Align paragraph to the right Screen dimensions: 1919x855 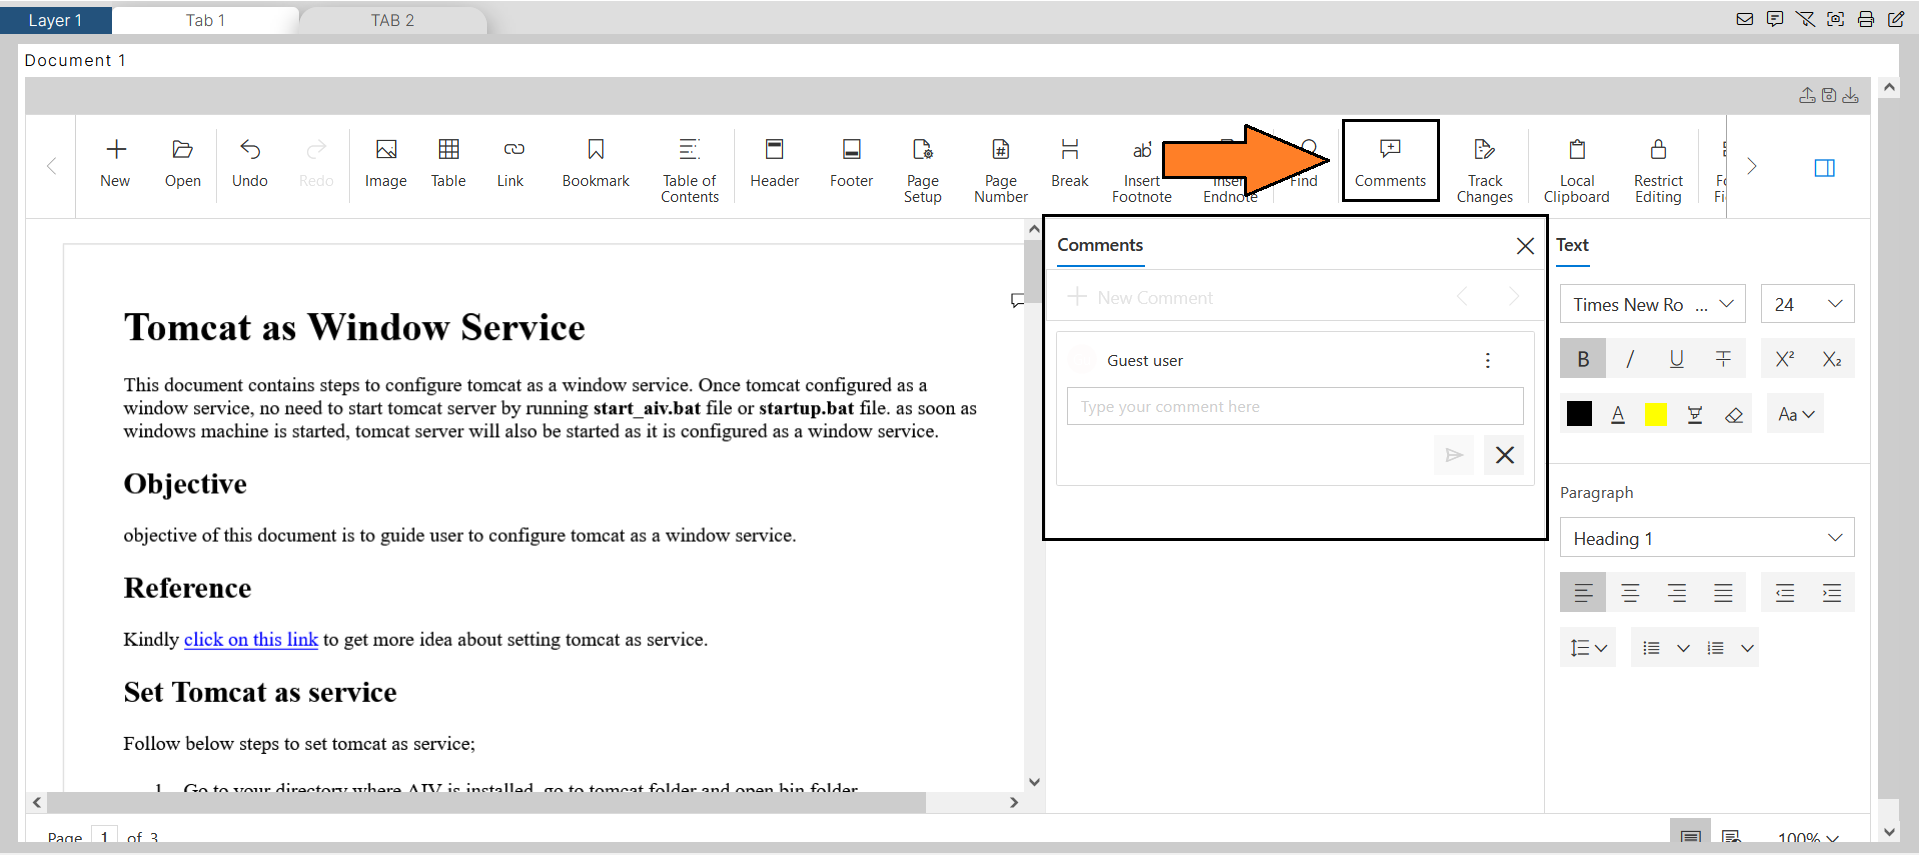(x=1677, y=593)
